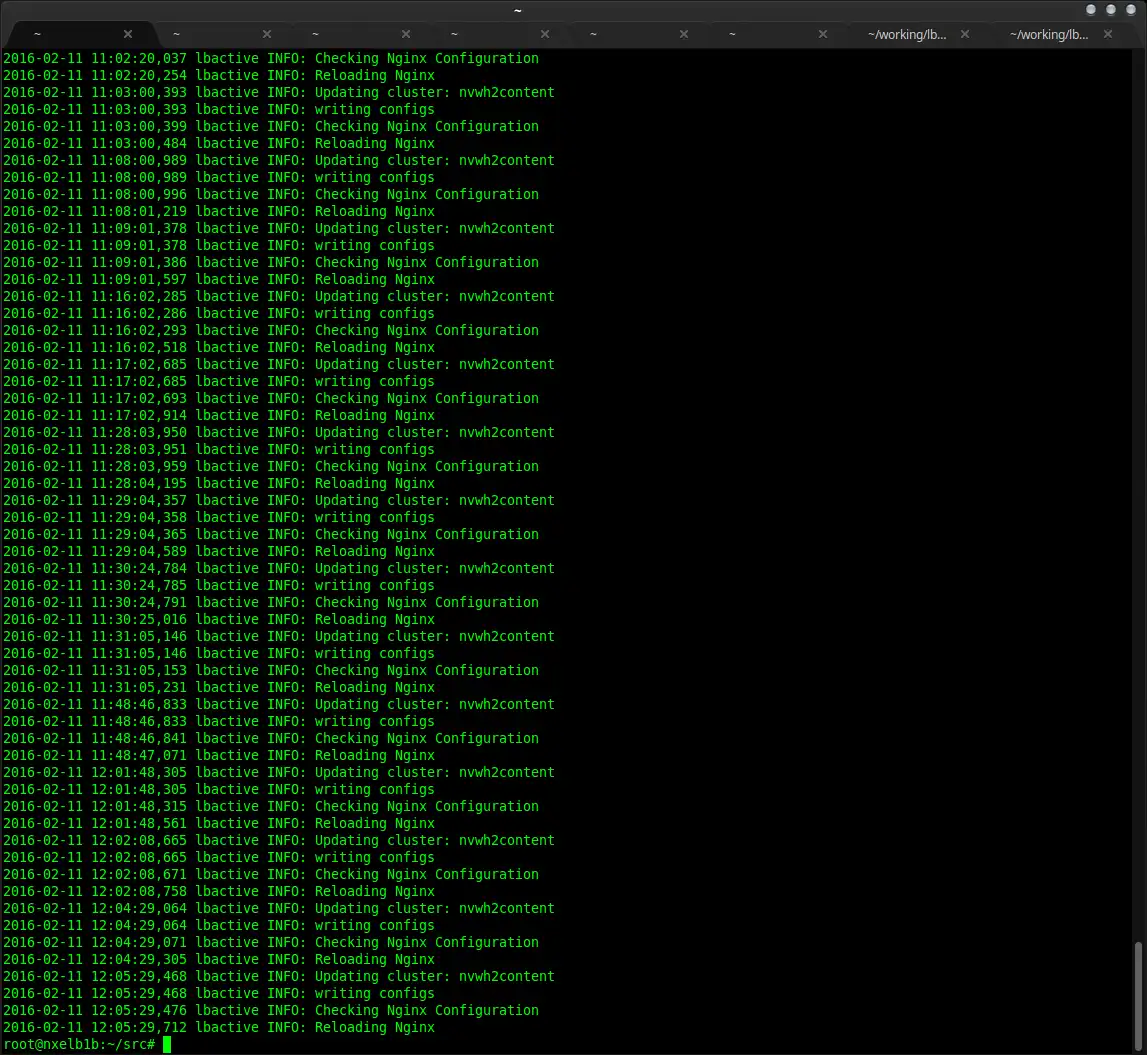The height and width of the screenshot is (1055, 1147).
Task: Click line 11:29:04,357 Updating cluster: nvwh2content
Action: coord(279,500)
